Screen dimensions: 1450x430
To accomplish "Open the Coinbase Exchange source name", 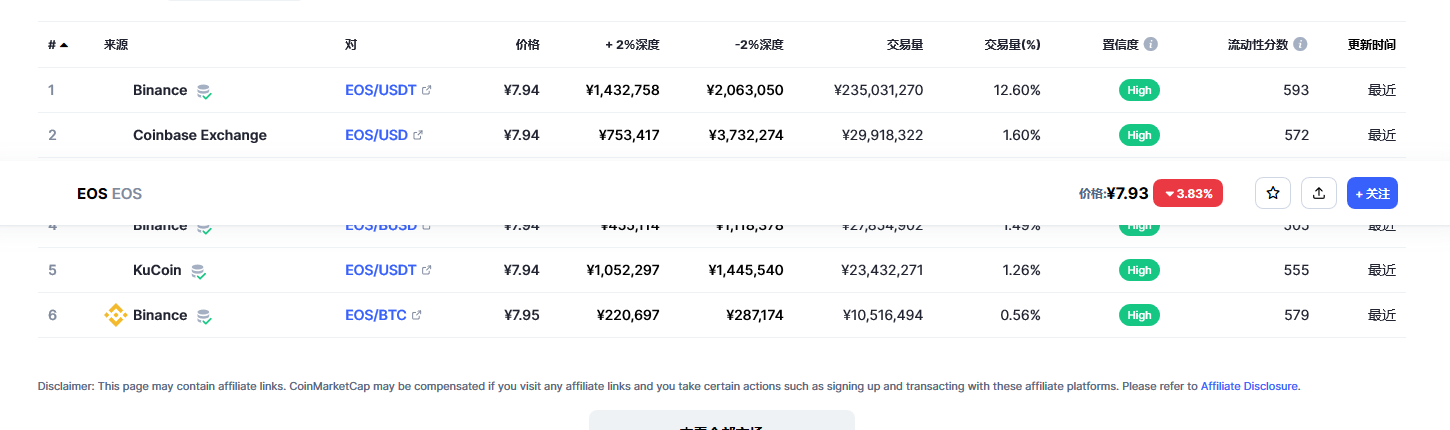I will pos(200,135).
